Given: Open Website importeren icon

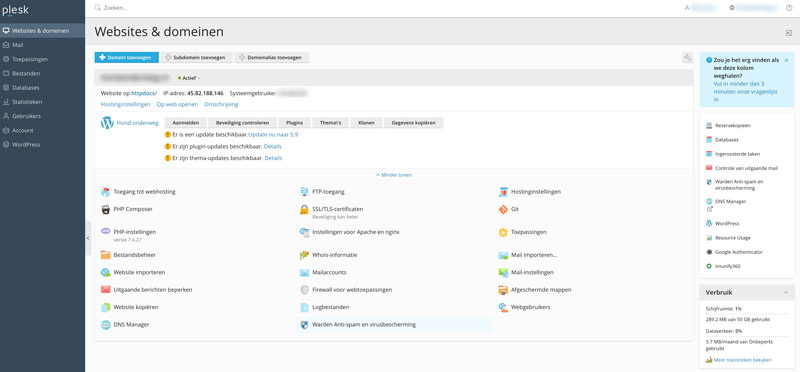Looking at the screenshot, I should coord(106,272).
